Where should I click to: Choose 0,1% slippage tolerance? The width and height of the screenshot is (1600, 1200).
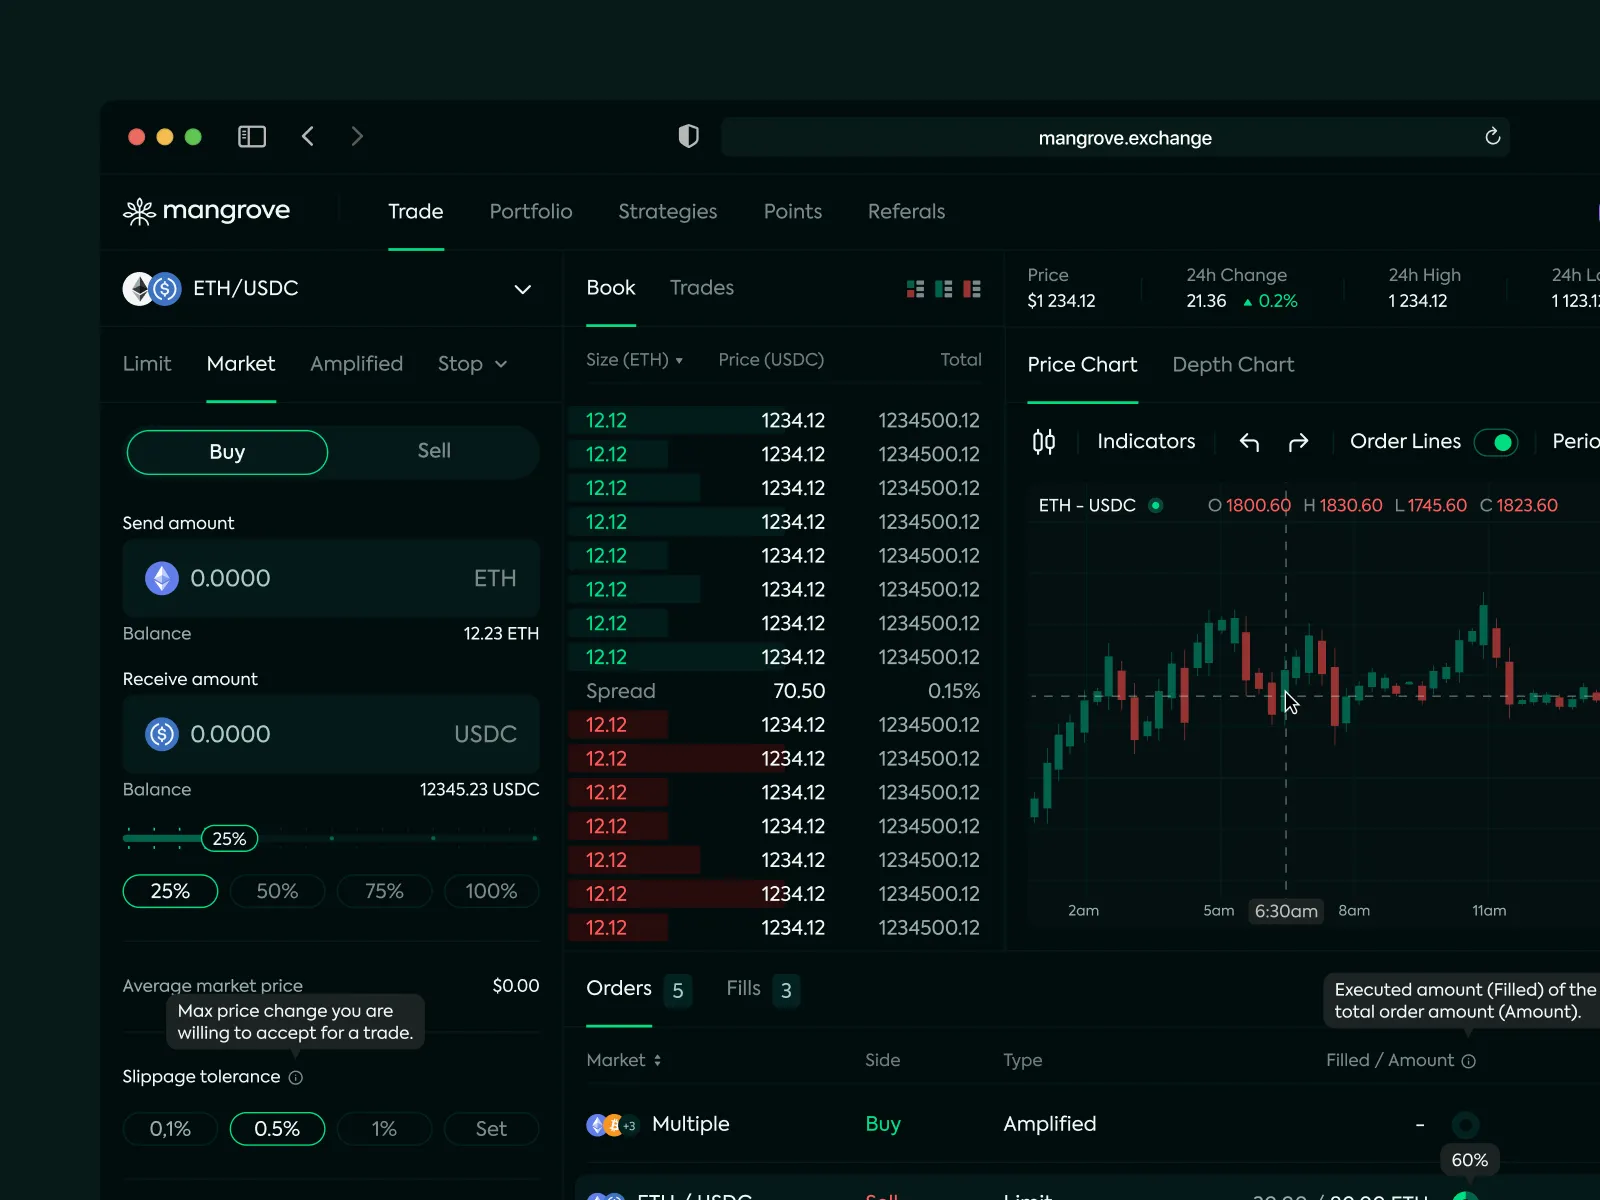pyautogui.click(x=170, y=1129)
